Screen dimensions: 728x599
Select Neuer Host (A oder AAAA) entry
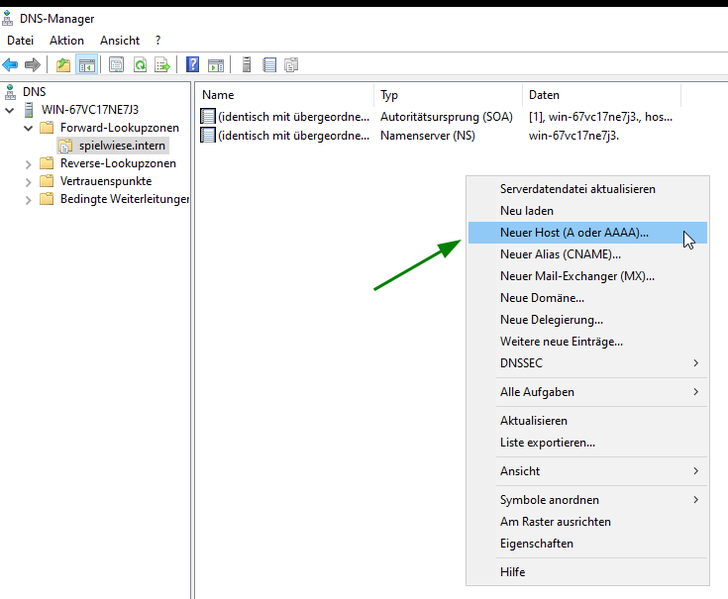574,232
